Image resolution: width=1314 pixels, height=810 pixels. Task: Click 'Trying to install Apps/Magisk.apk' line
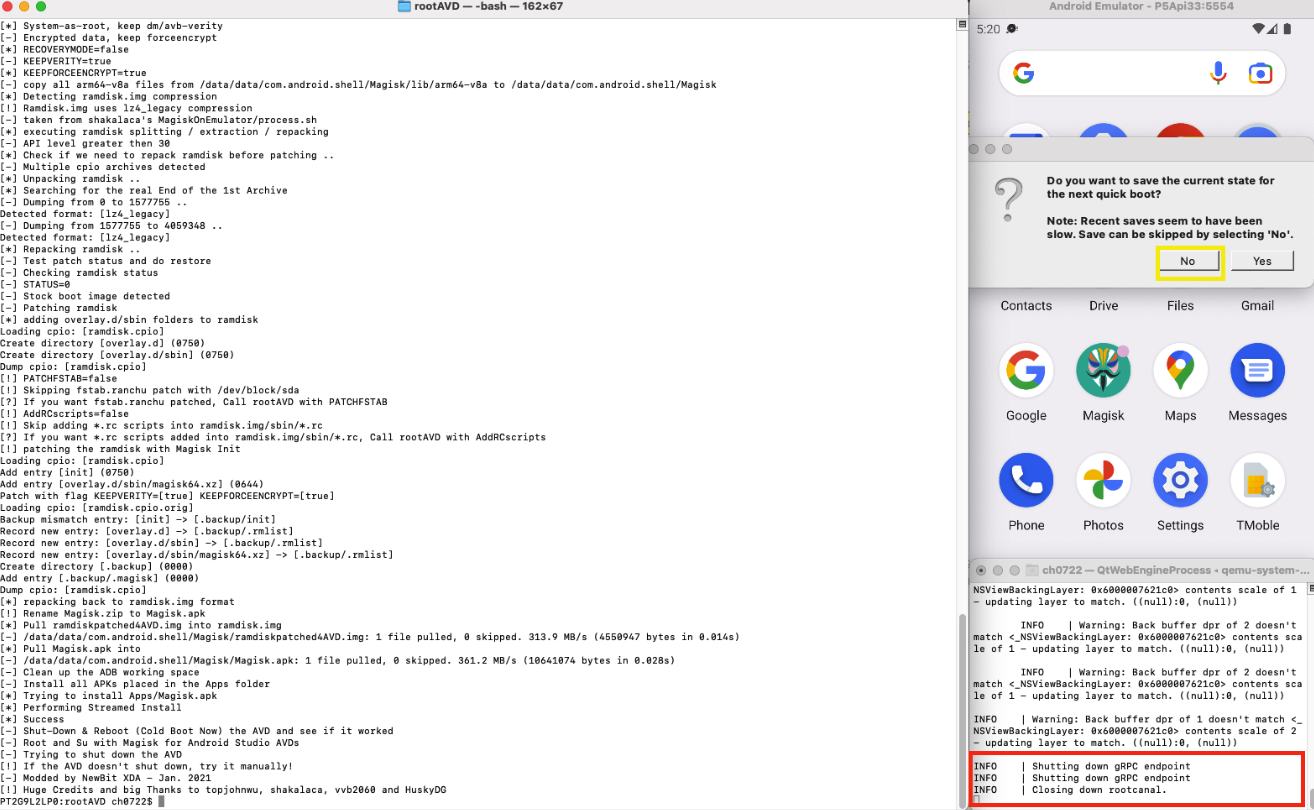(109, 695)
